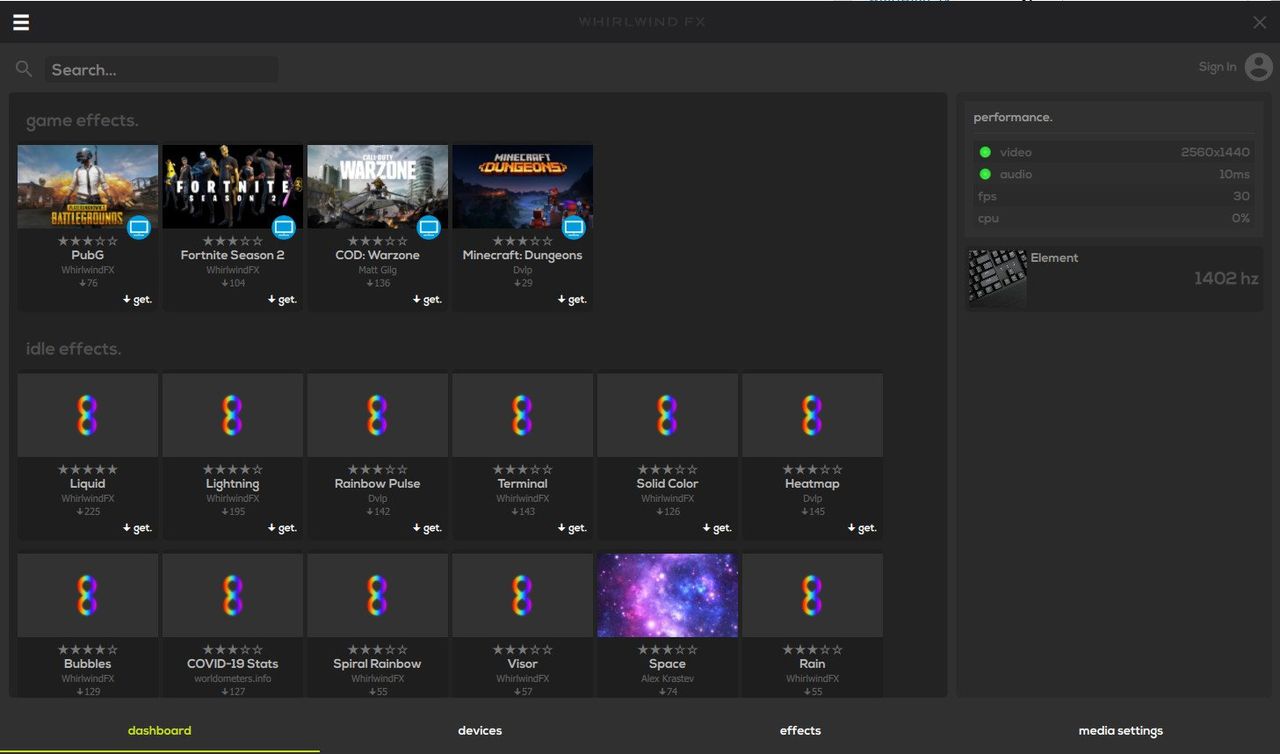Switch to the devices tab
Screen dimensions: 1280x754
pyautogui.click(x=480, y=731)
